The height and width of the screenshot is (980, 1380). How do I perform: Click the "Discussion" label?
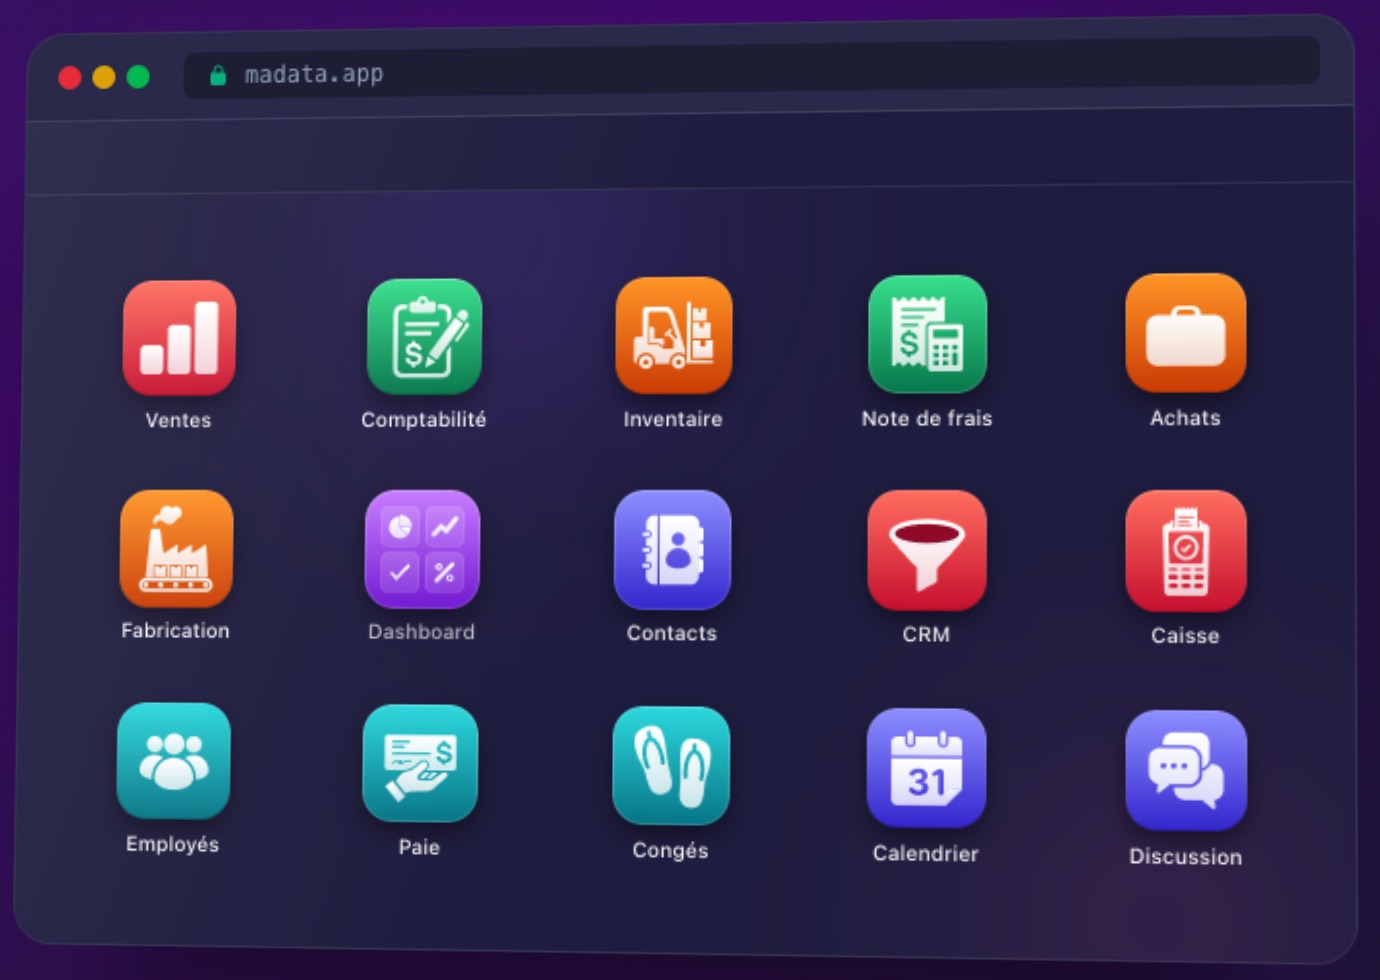(1185, 857)
